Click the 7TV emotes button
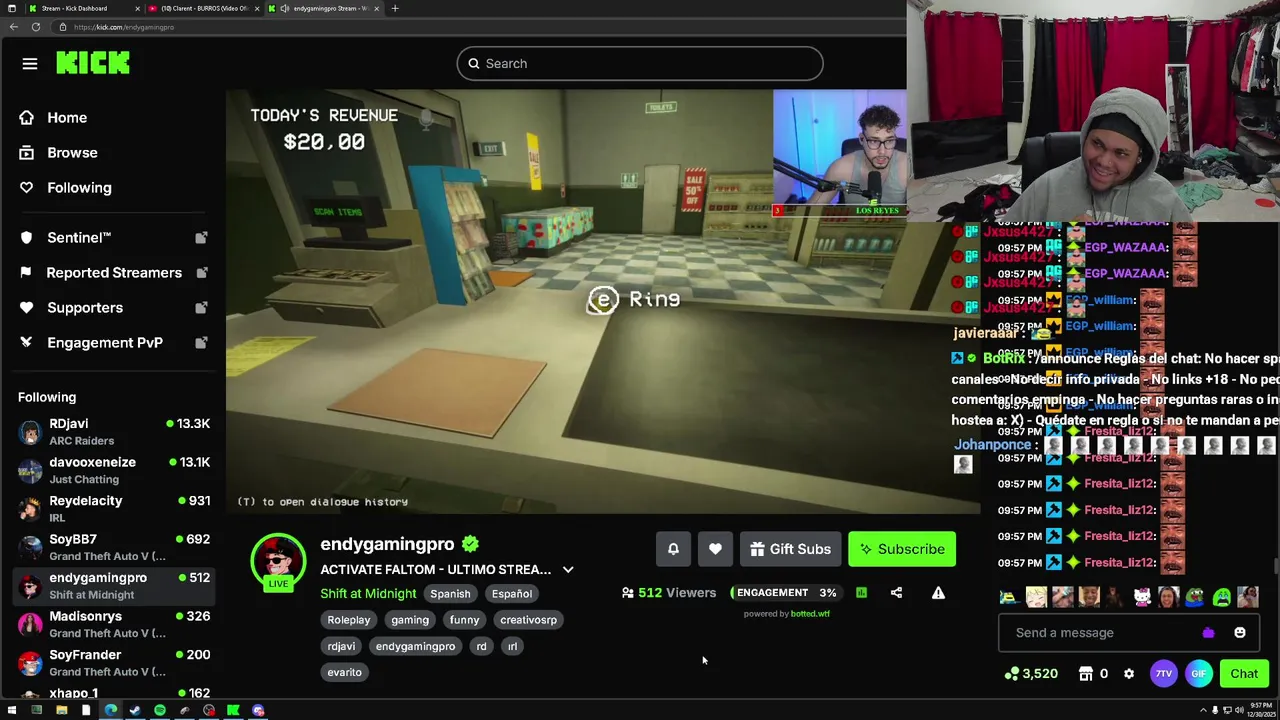1280x720 pixels. click(1163, 674)
